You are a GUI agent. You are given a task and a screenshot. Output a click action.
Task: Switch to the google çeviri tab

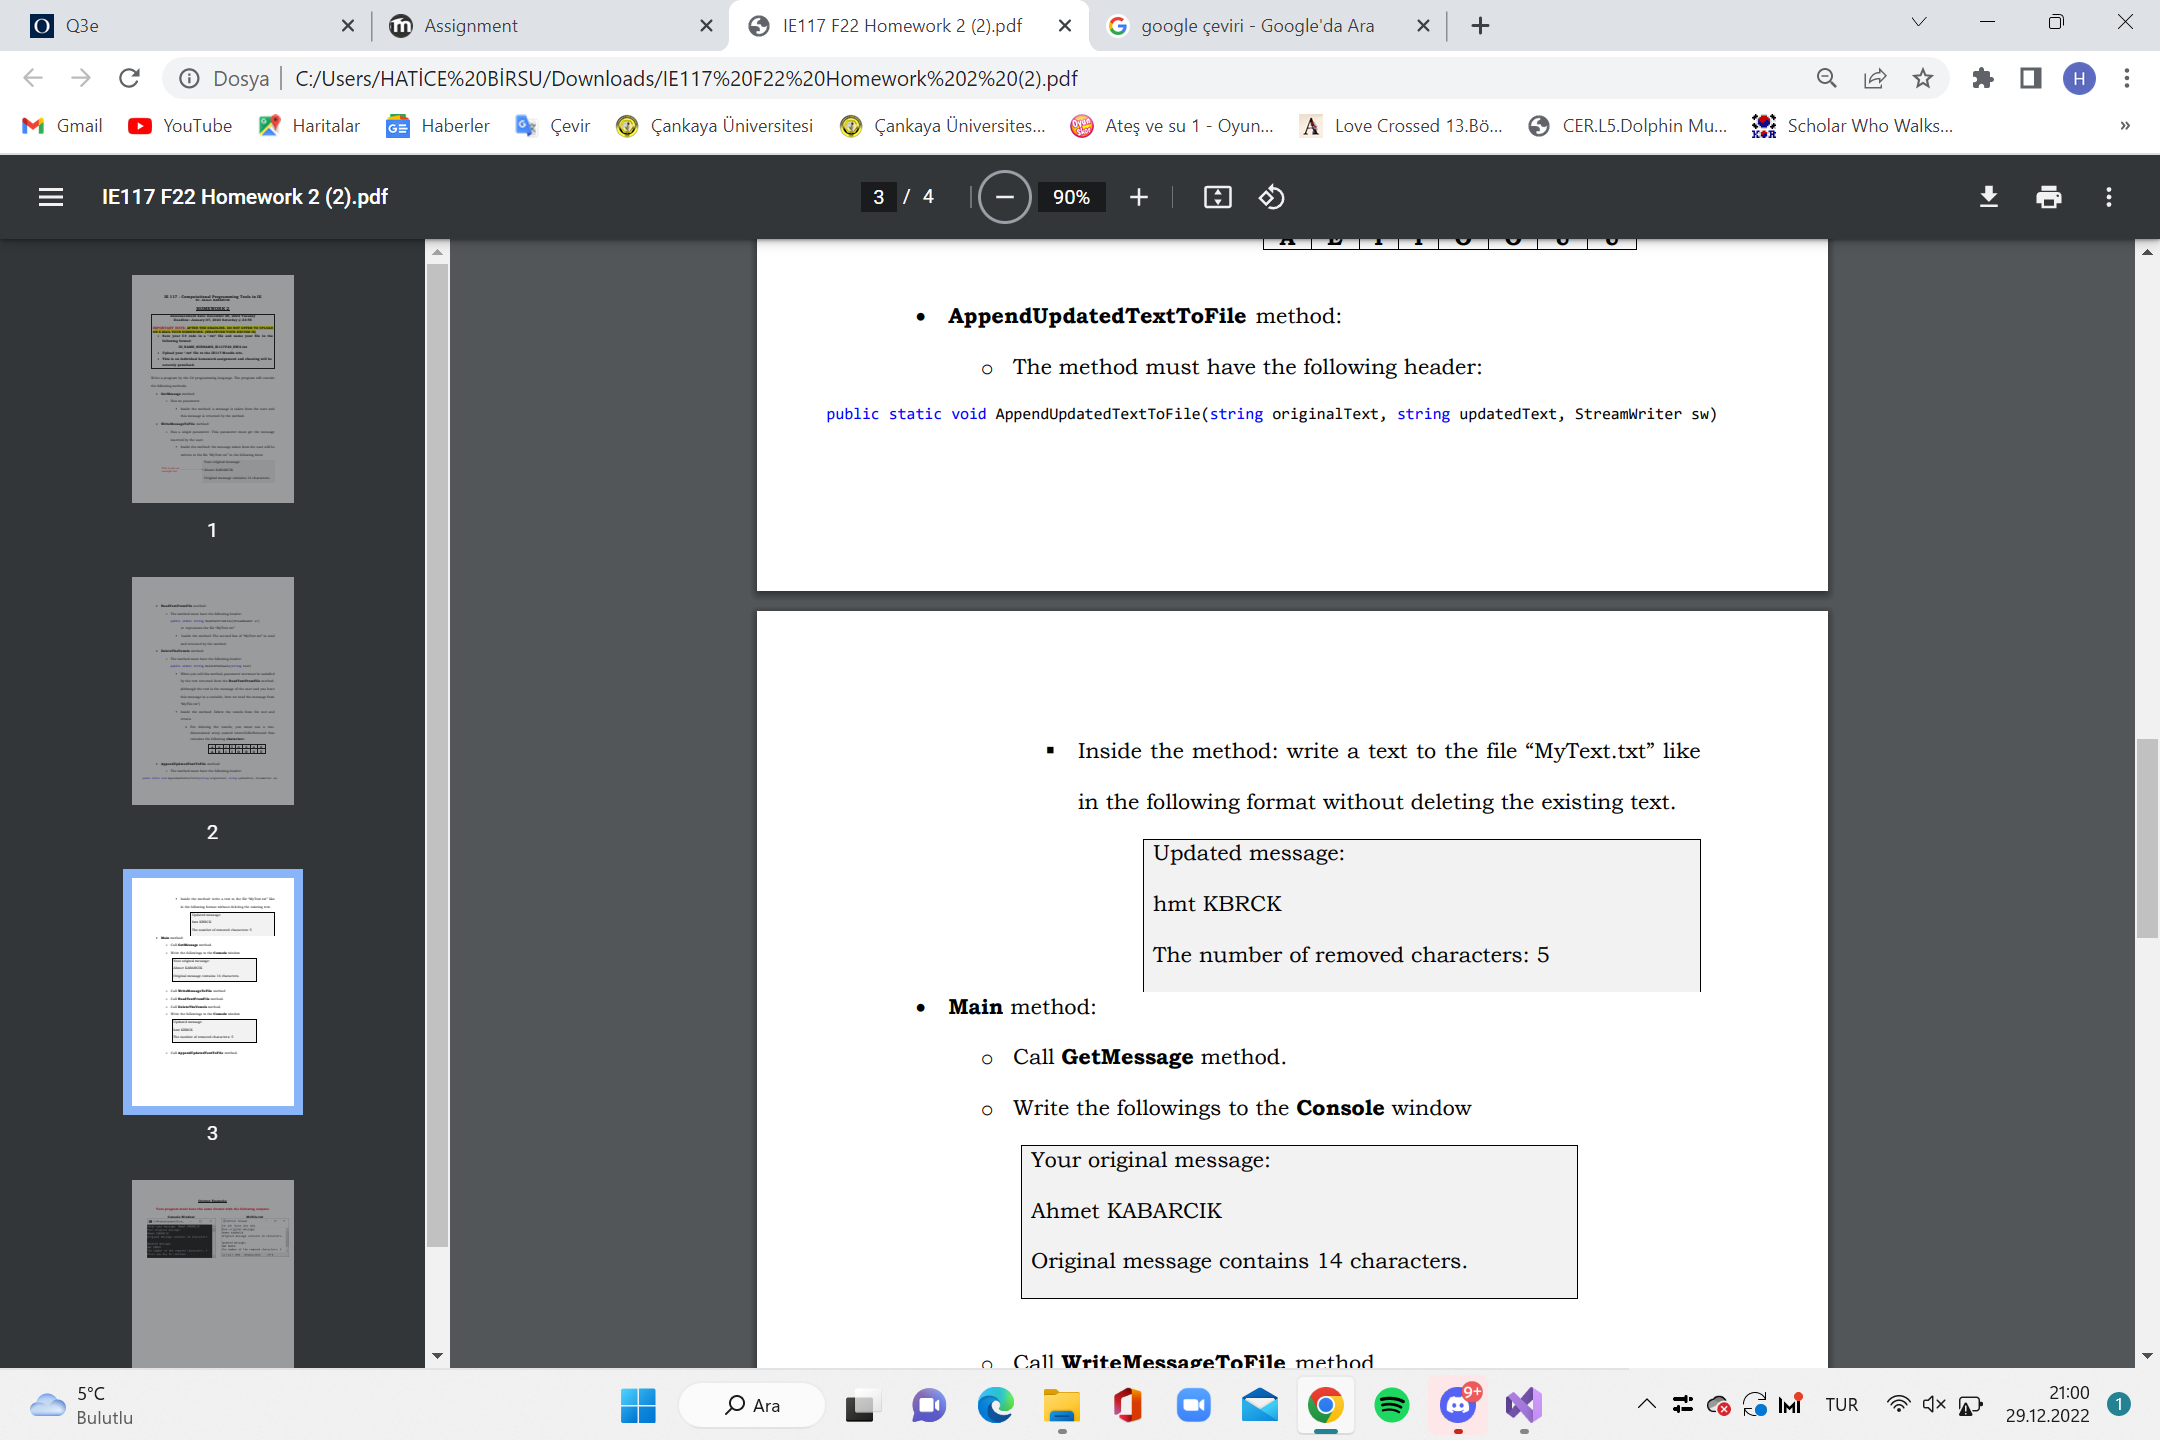[x=1256, y=26]
